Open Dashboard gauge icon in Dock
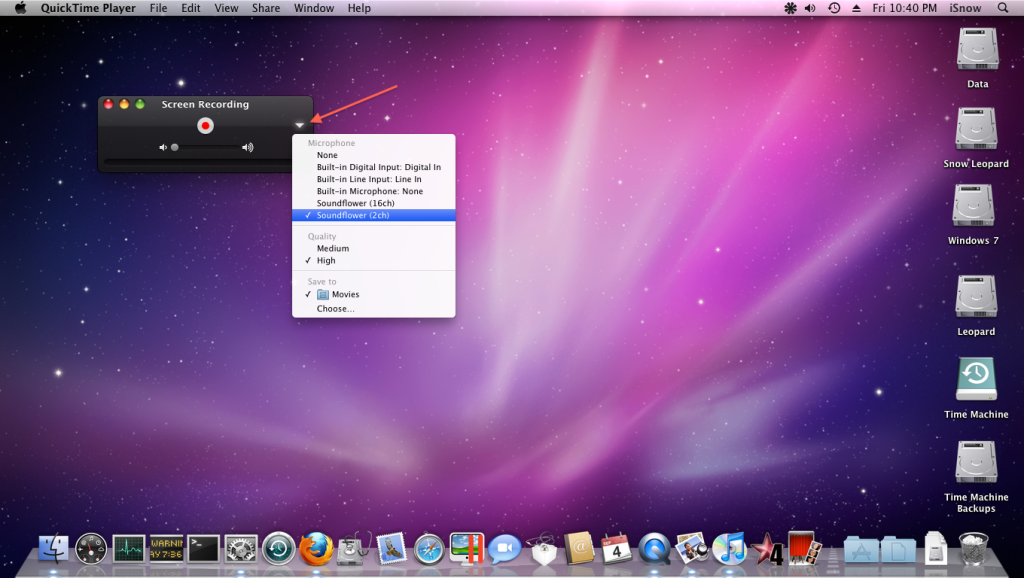 (x=91, y=549)
